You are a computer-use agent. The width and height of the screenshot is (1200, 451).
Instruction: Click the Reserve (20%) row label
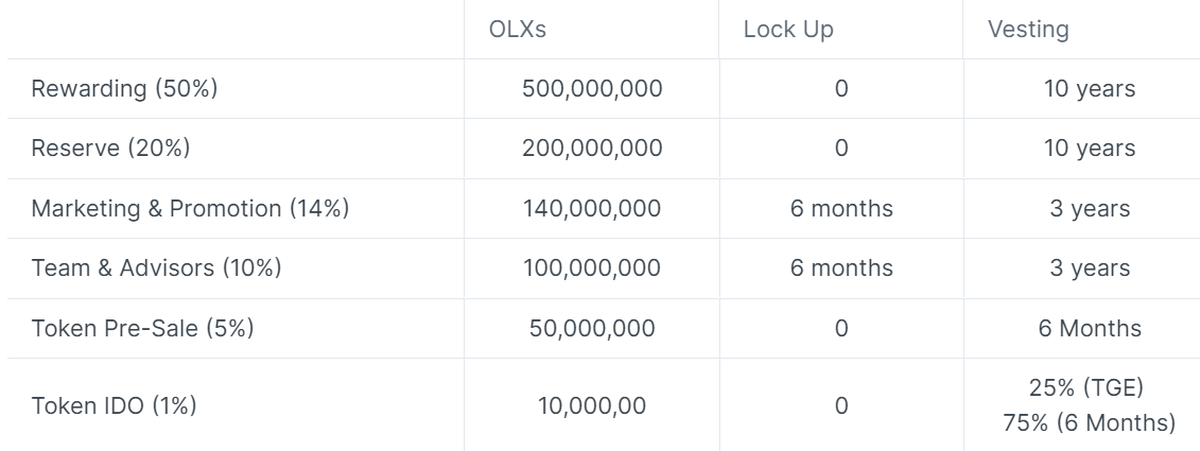tap(111, 149)
